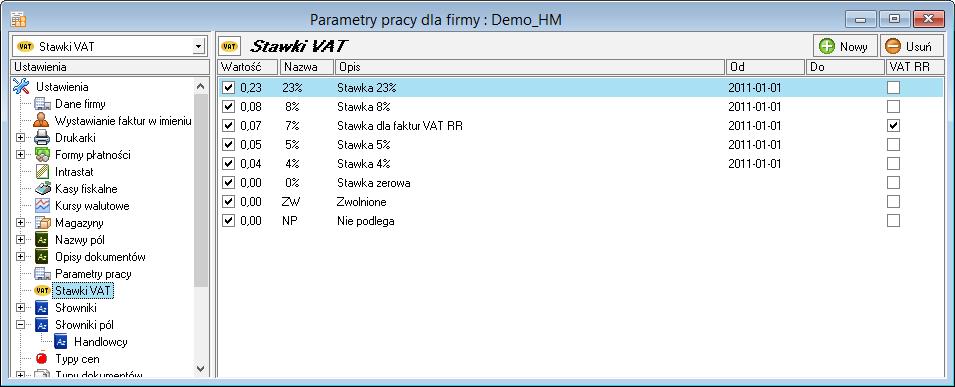Click the Drukarki printer icon
955x387 pixels.
tap(41, 138)
